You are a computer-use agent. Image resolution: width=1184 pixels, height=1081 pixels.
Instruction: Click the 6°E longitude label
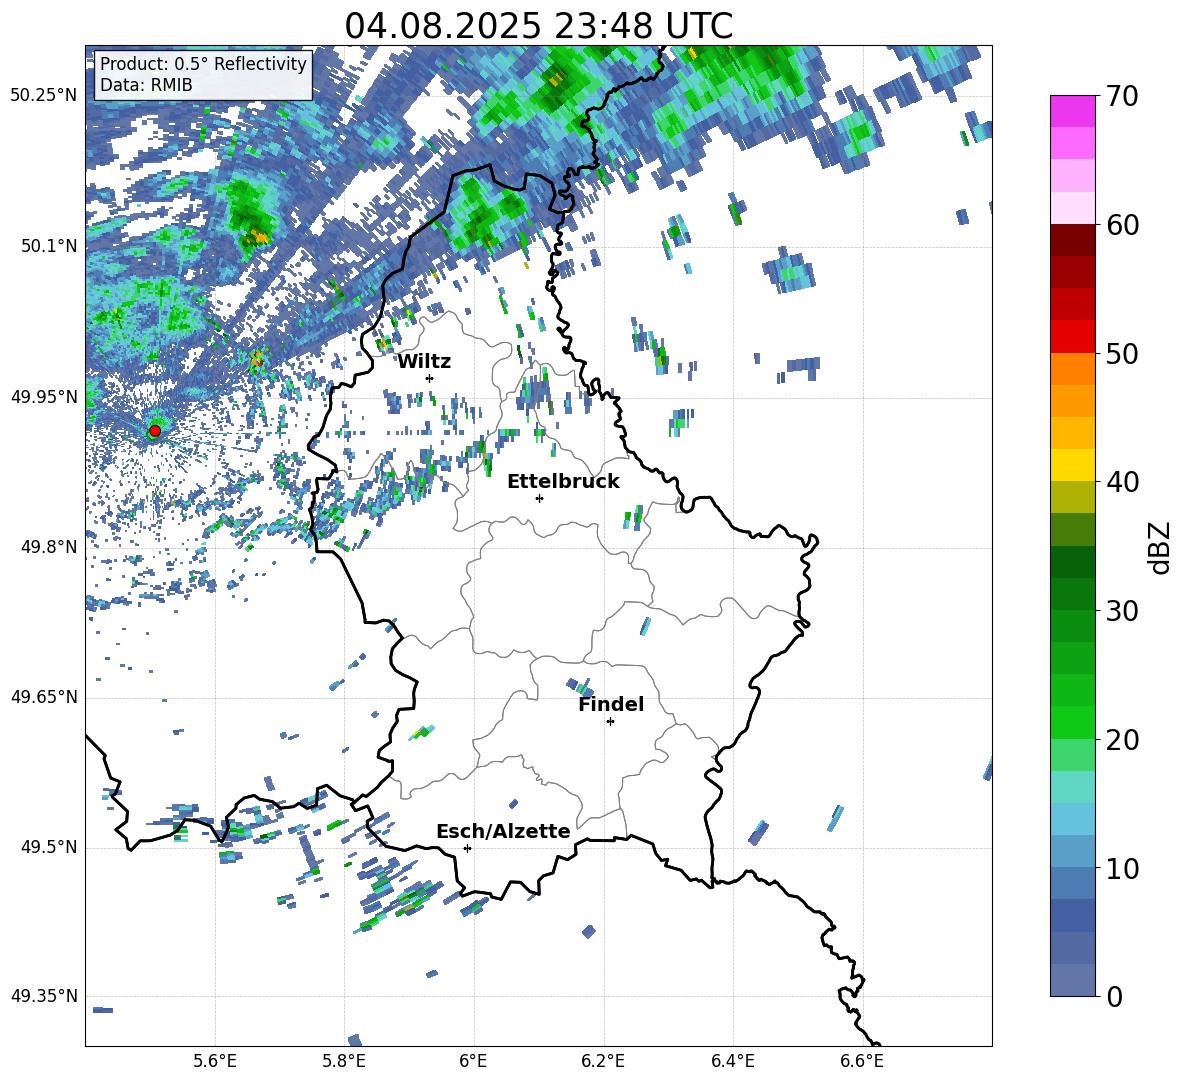click(x=473, y=1061)
